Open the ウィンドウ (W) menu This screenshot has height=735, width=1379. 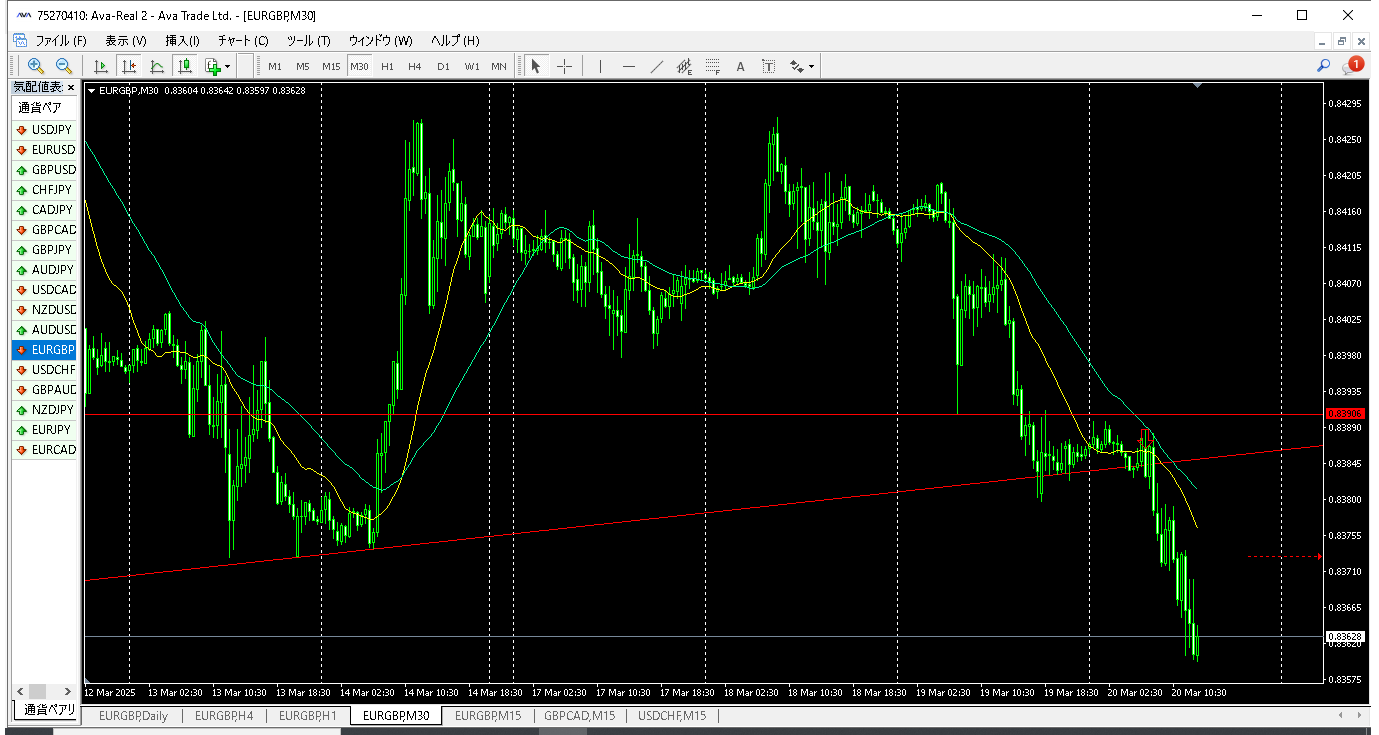[380, 41]
